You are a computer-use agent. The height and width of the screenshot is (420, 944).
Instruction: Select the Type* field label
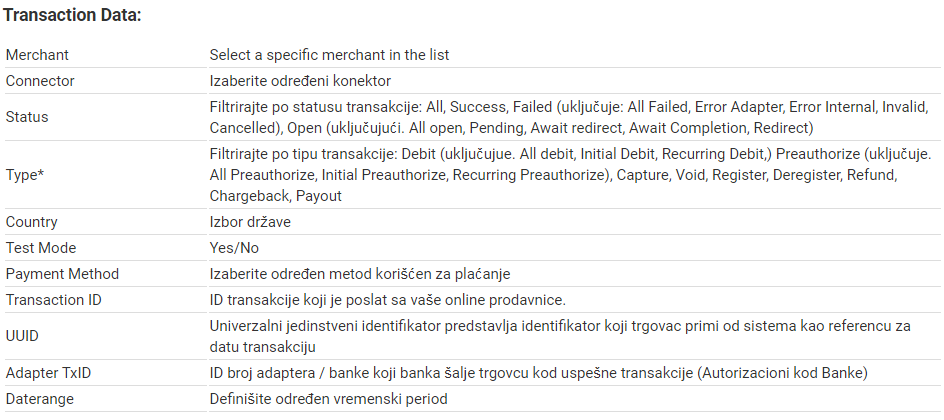(25, 175)
